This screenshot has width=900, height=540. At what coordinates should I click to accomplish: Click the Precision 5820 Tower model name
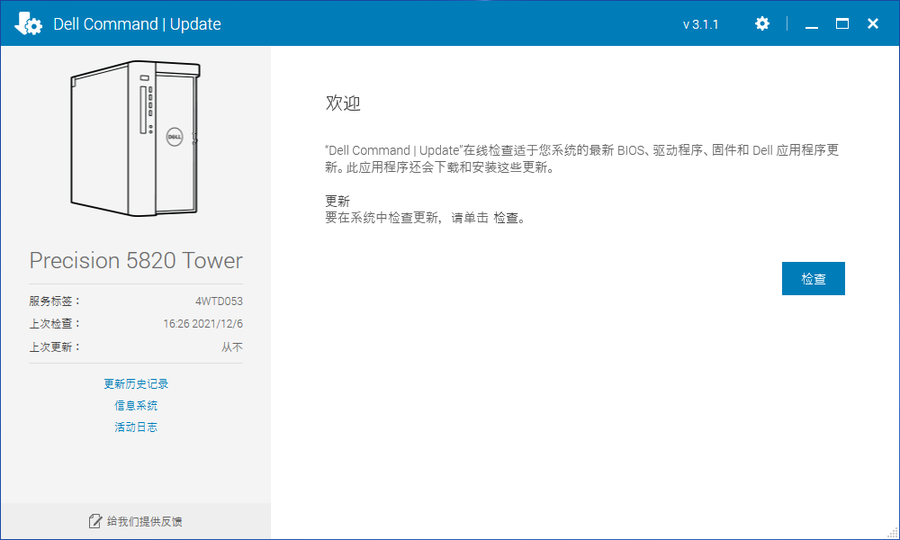(136, 261)
